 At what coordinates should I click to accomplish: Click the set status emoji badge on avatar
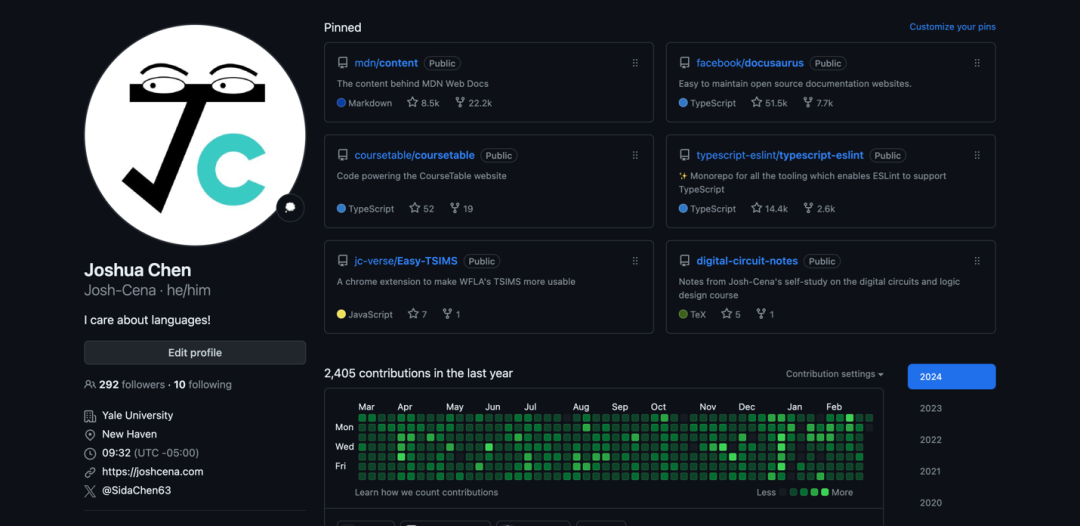[x=290, y=208]
